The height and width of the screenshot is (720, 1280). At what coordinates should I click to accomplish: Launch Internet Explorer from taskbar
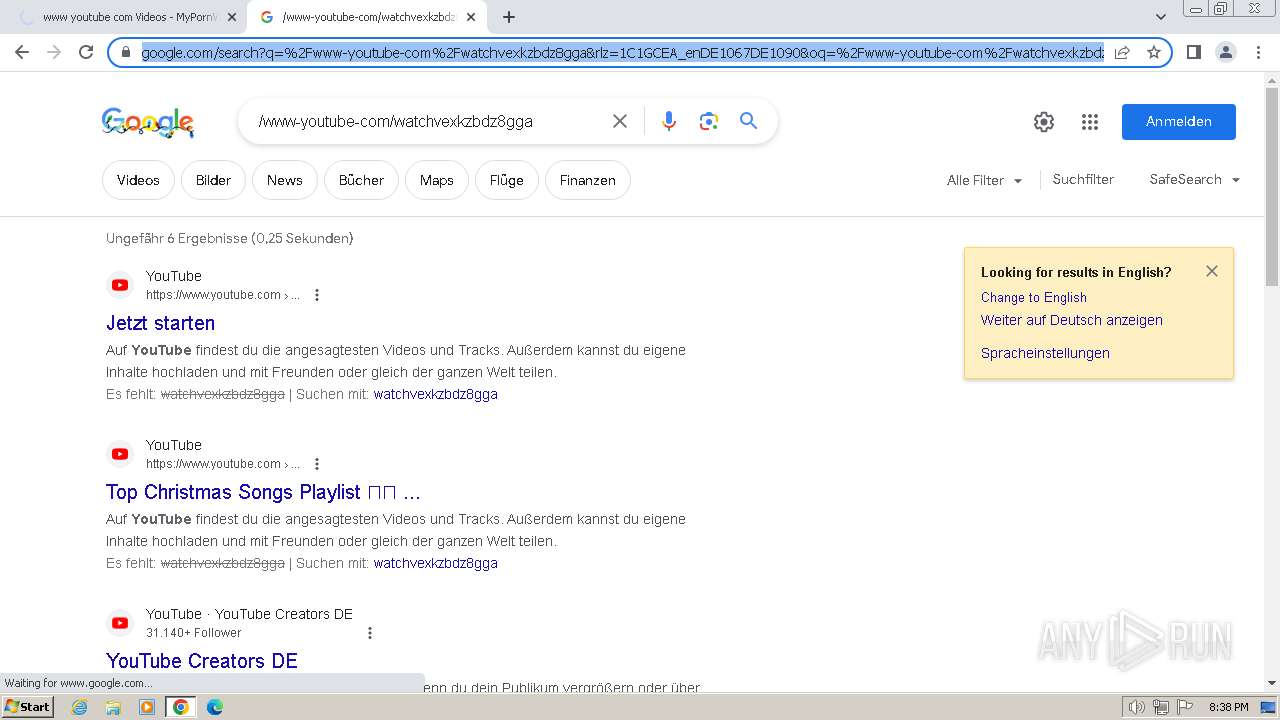(x=79, y=707)
